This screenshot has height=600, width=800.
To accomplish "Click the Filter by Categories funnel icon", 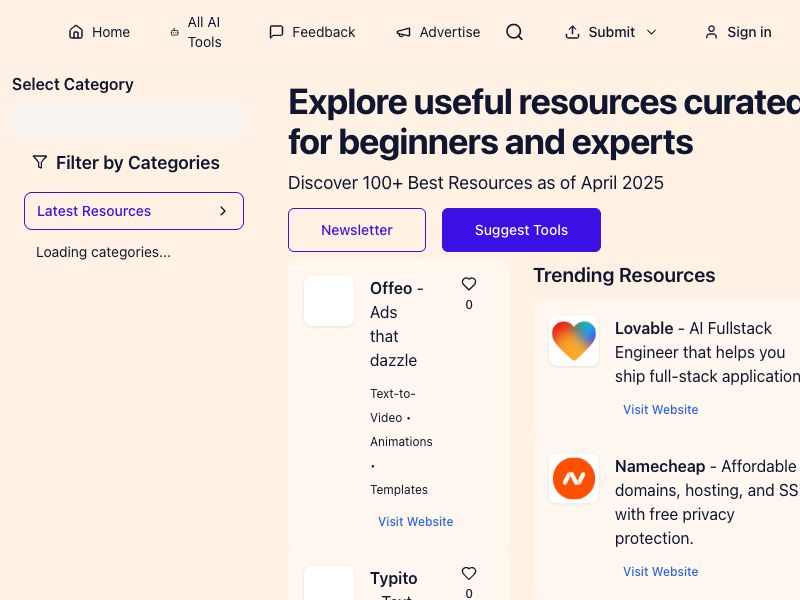I will 40,162.
